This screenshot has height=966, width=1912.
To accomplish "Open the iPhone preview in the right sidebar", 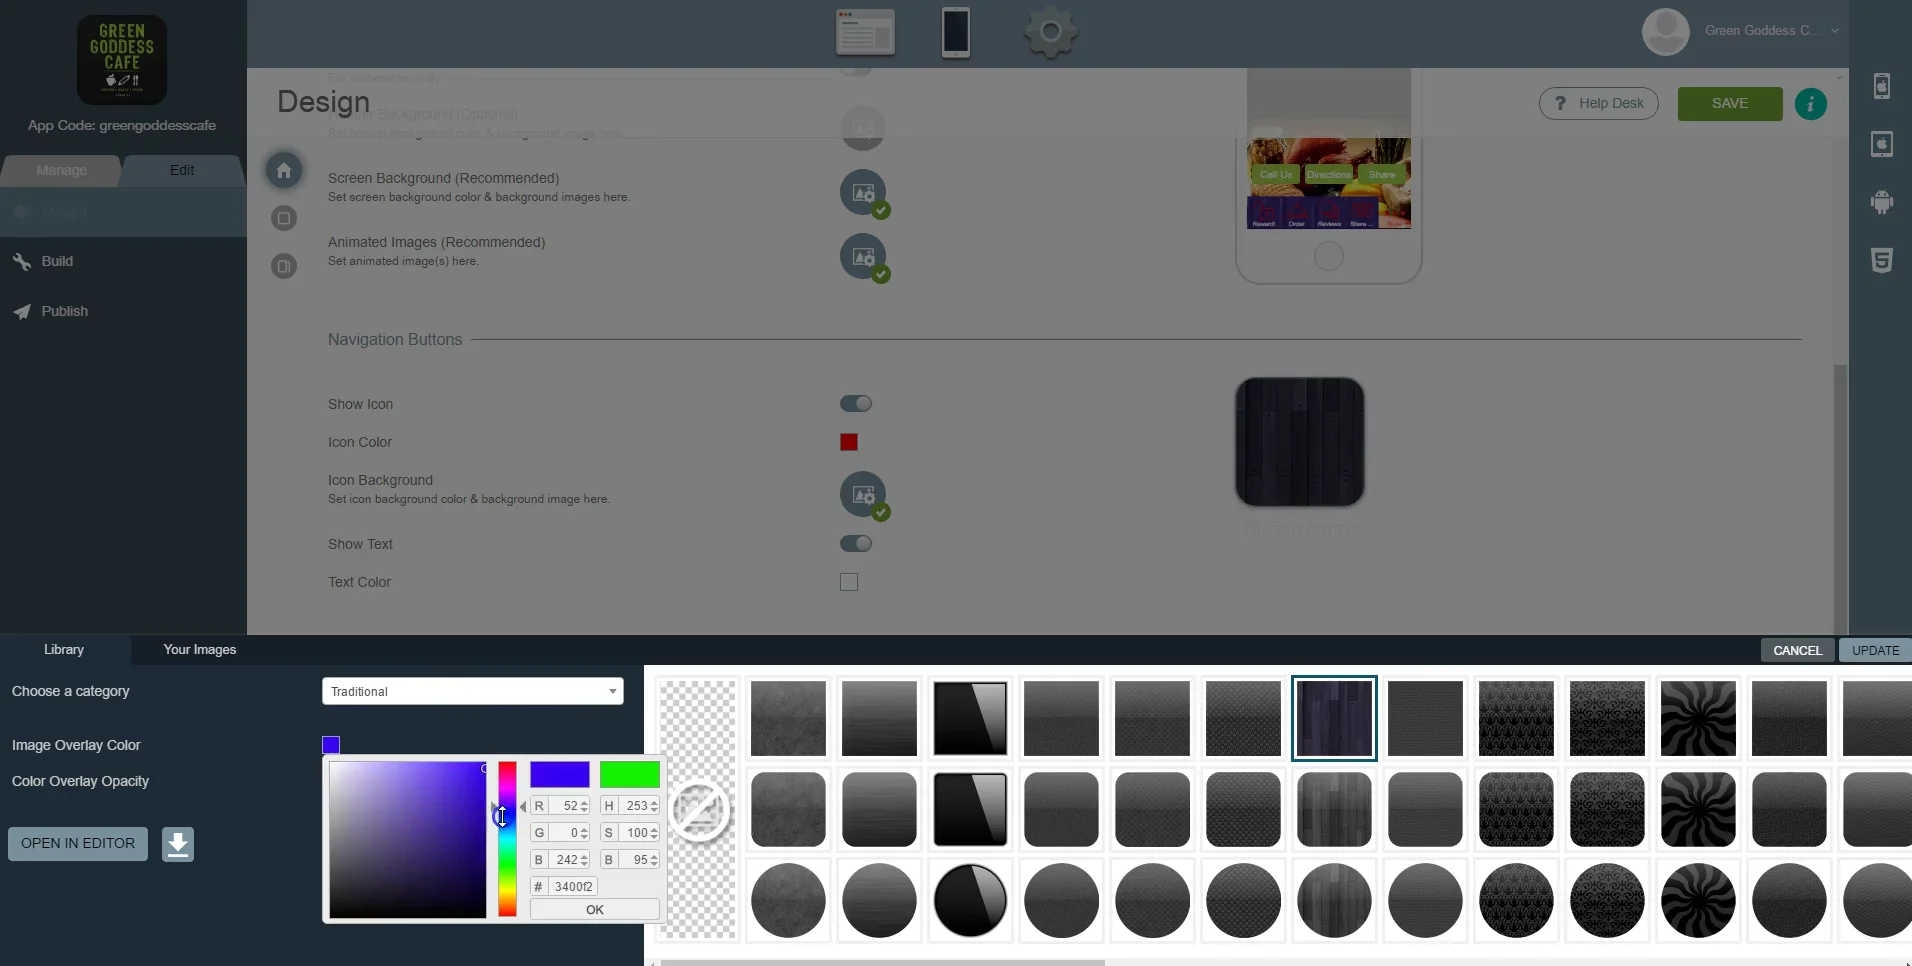I will pyautogui.click(x=1884, y=87).
